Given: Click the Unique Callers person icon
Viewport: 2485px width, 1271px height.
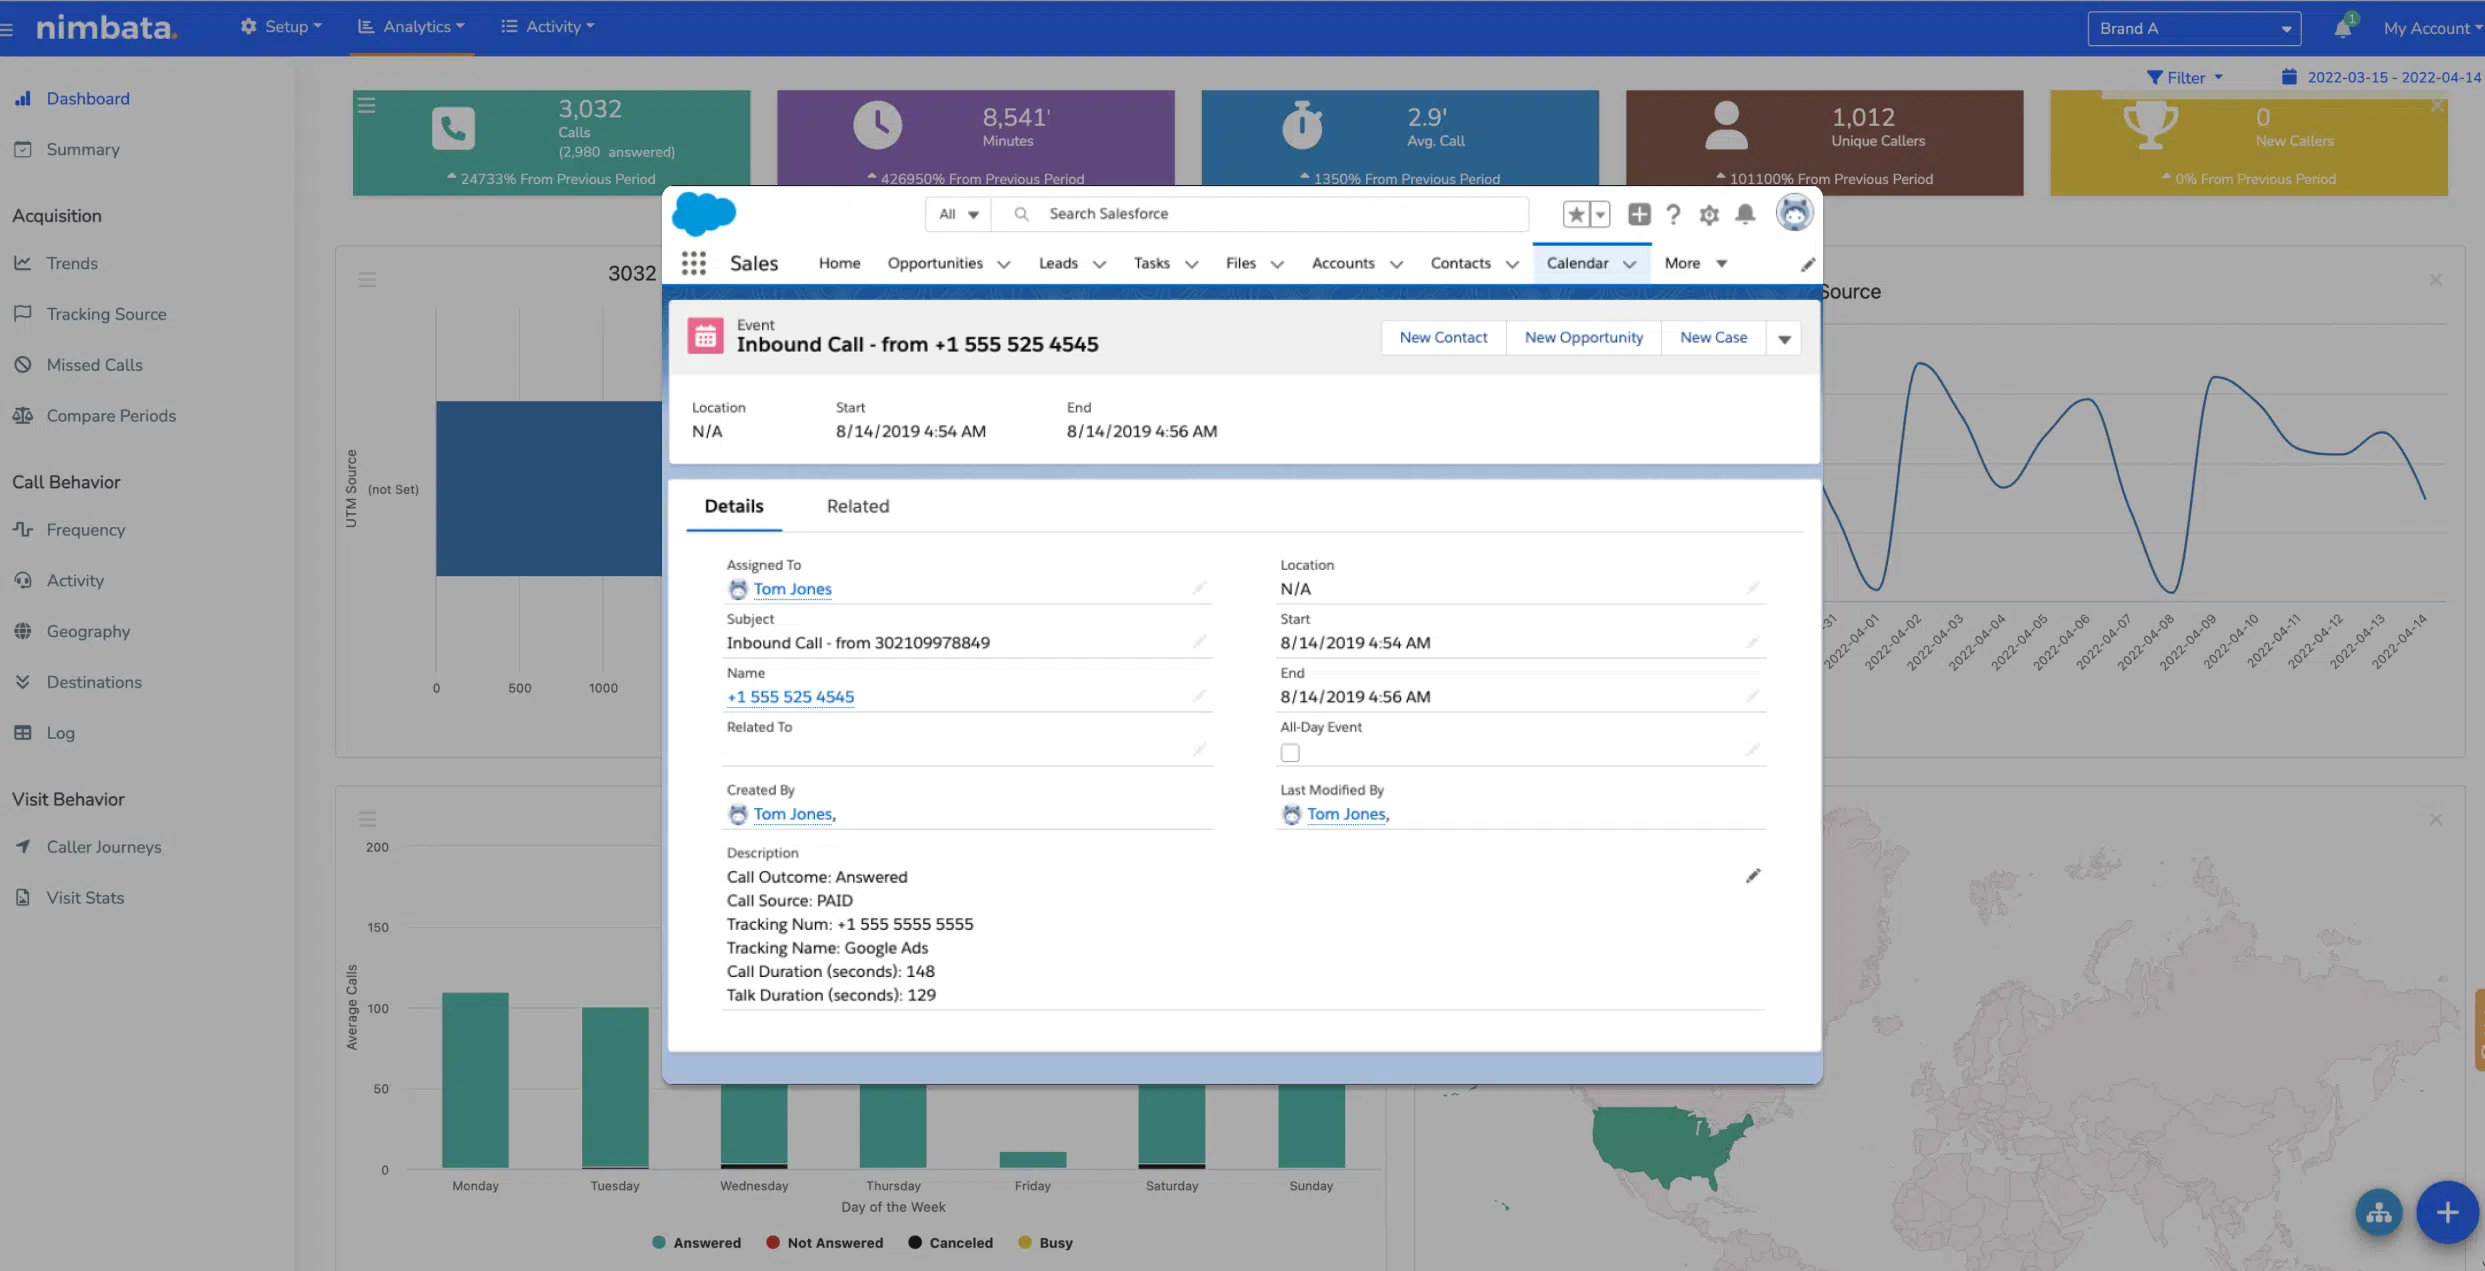Looking at the screenshot, I should [1726, 125].
